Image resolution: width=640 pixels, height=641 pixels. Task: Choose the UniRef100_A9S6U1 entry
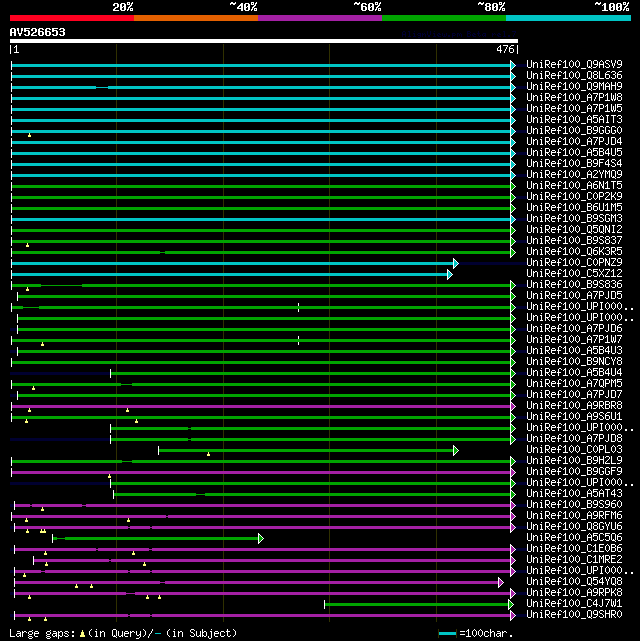[x=574, y=417]
